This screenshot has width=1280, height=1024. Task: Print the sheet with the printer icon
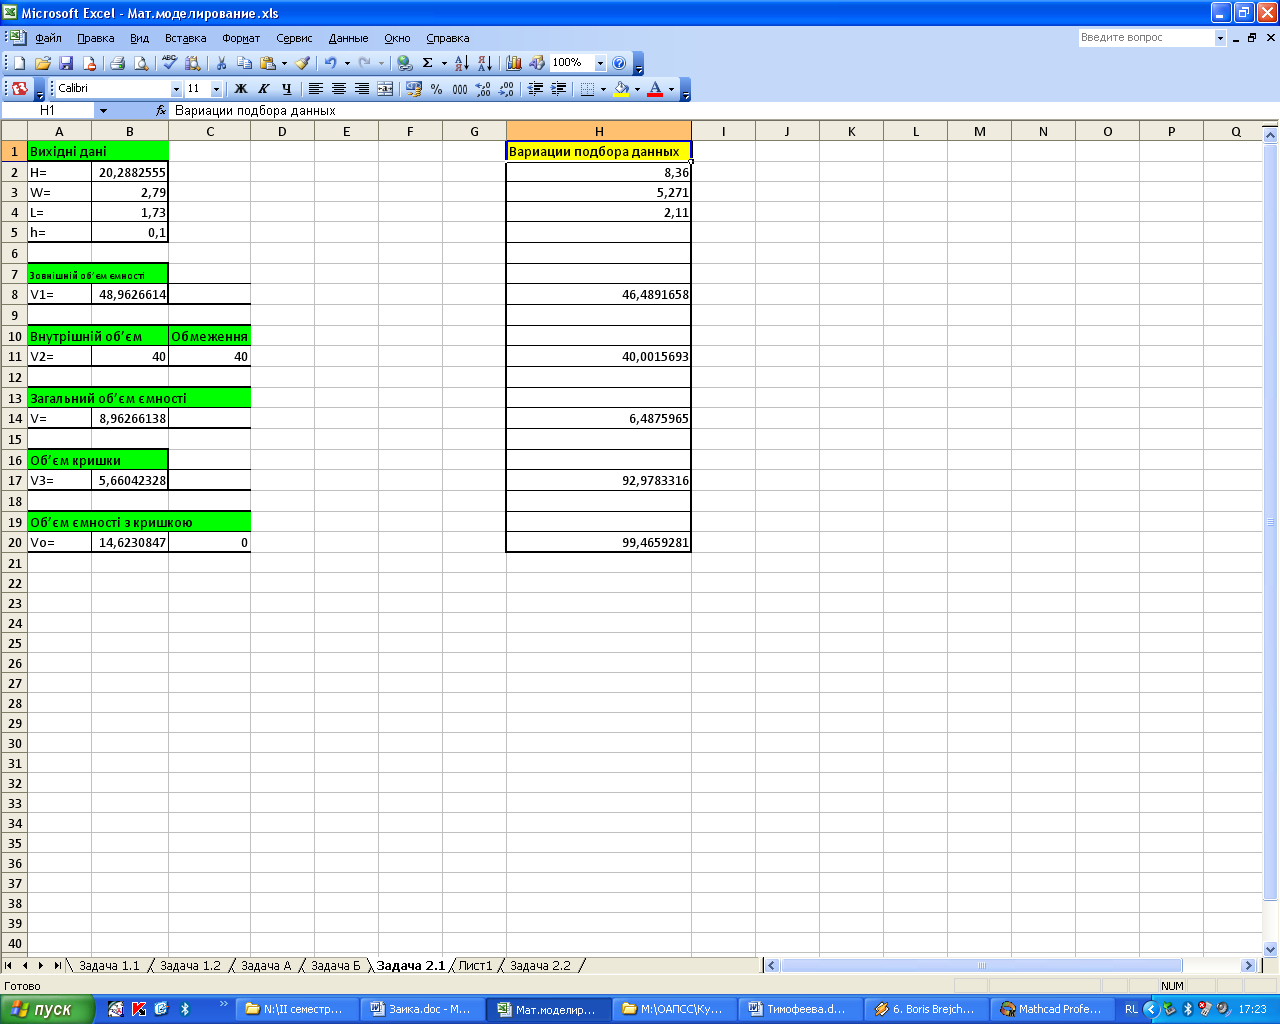pos(117,63)
